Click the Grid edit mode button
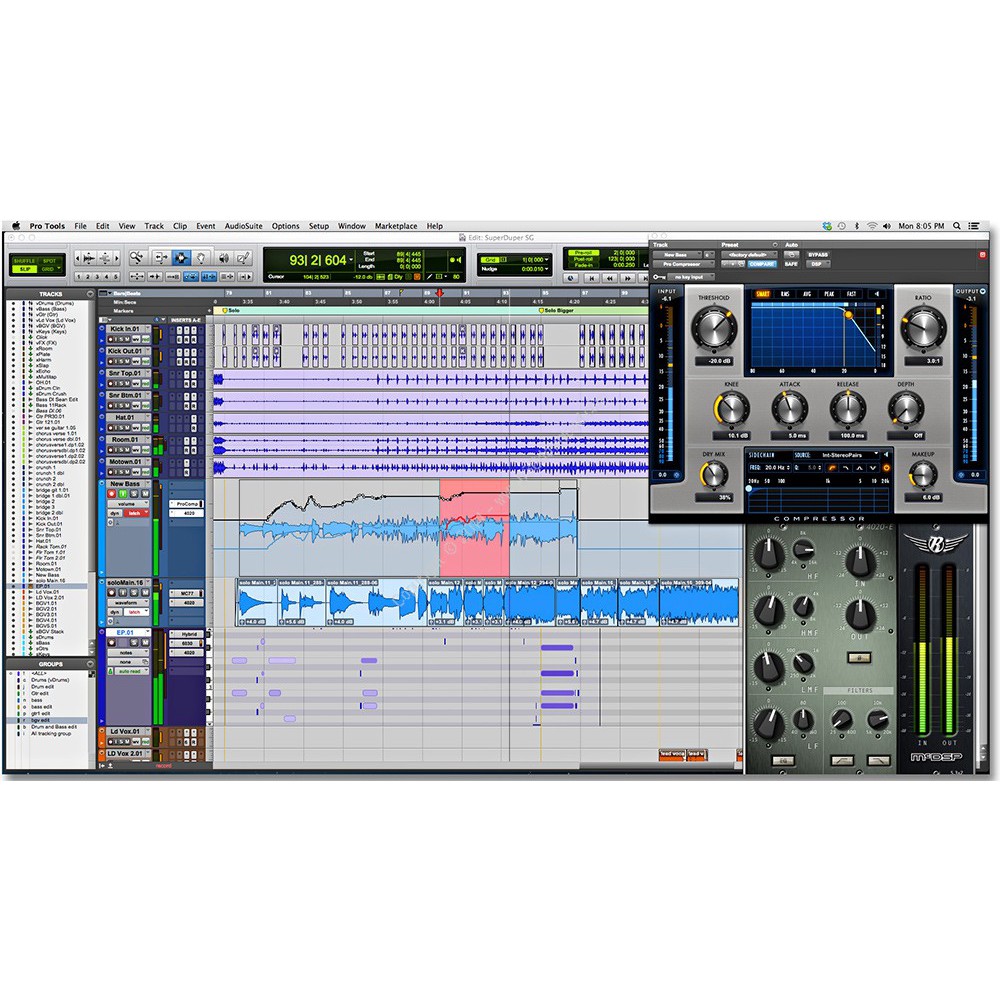The width and height of the screenshot is (1000, 1000). [47, 269]
